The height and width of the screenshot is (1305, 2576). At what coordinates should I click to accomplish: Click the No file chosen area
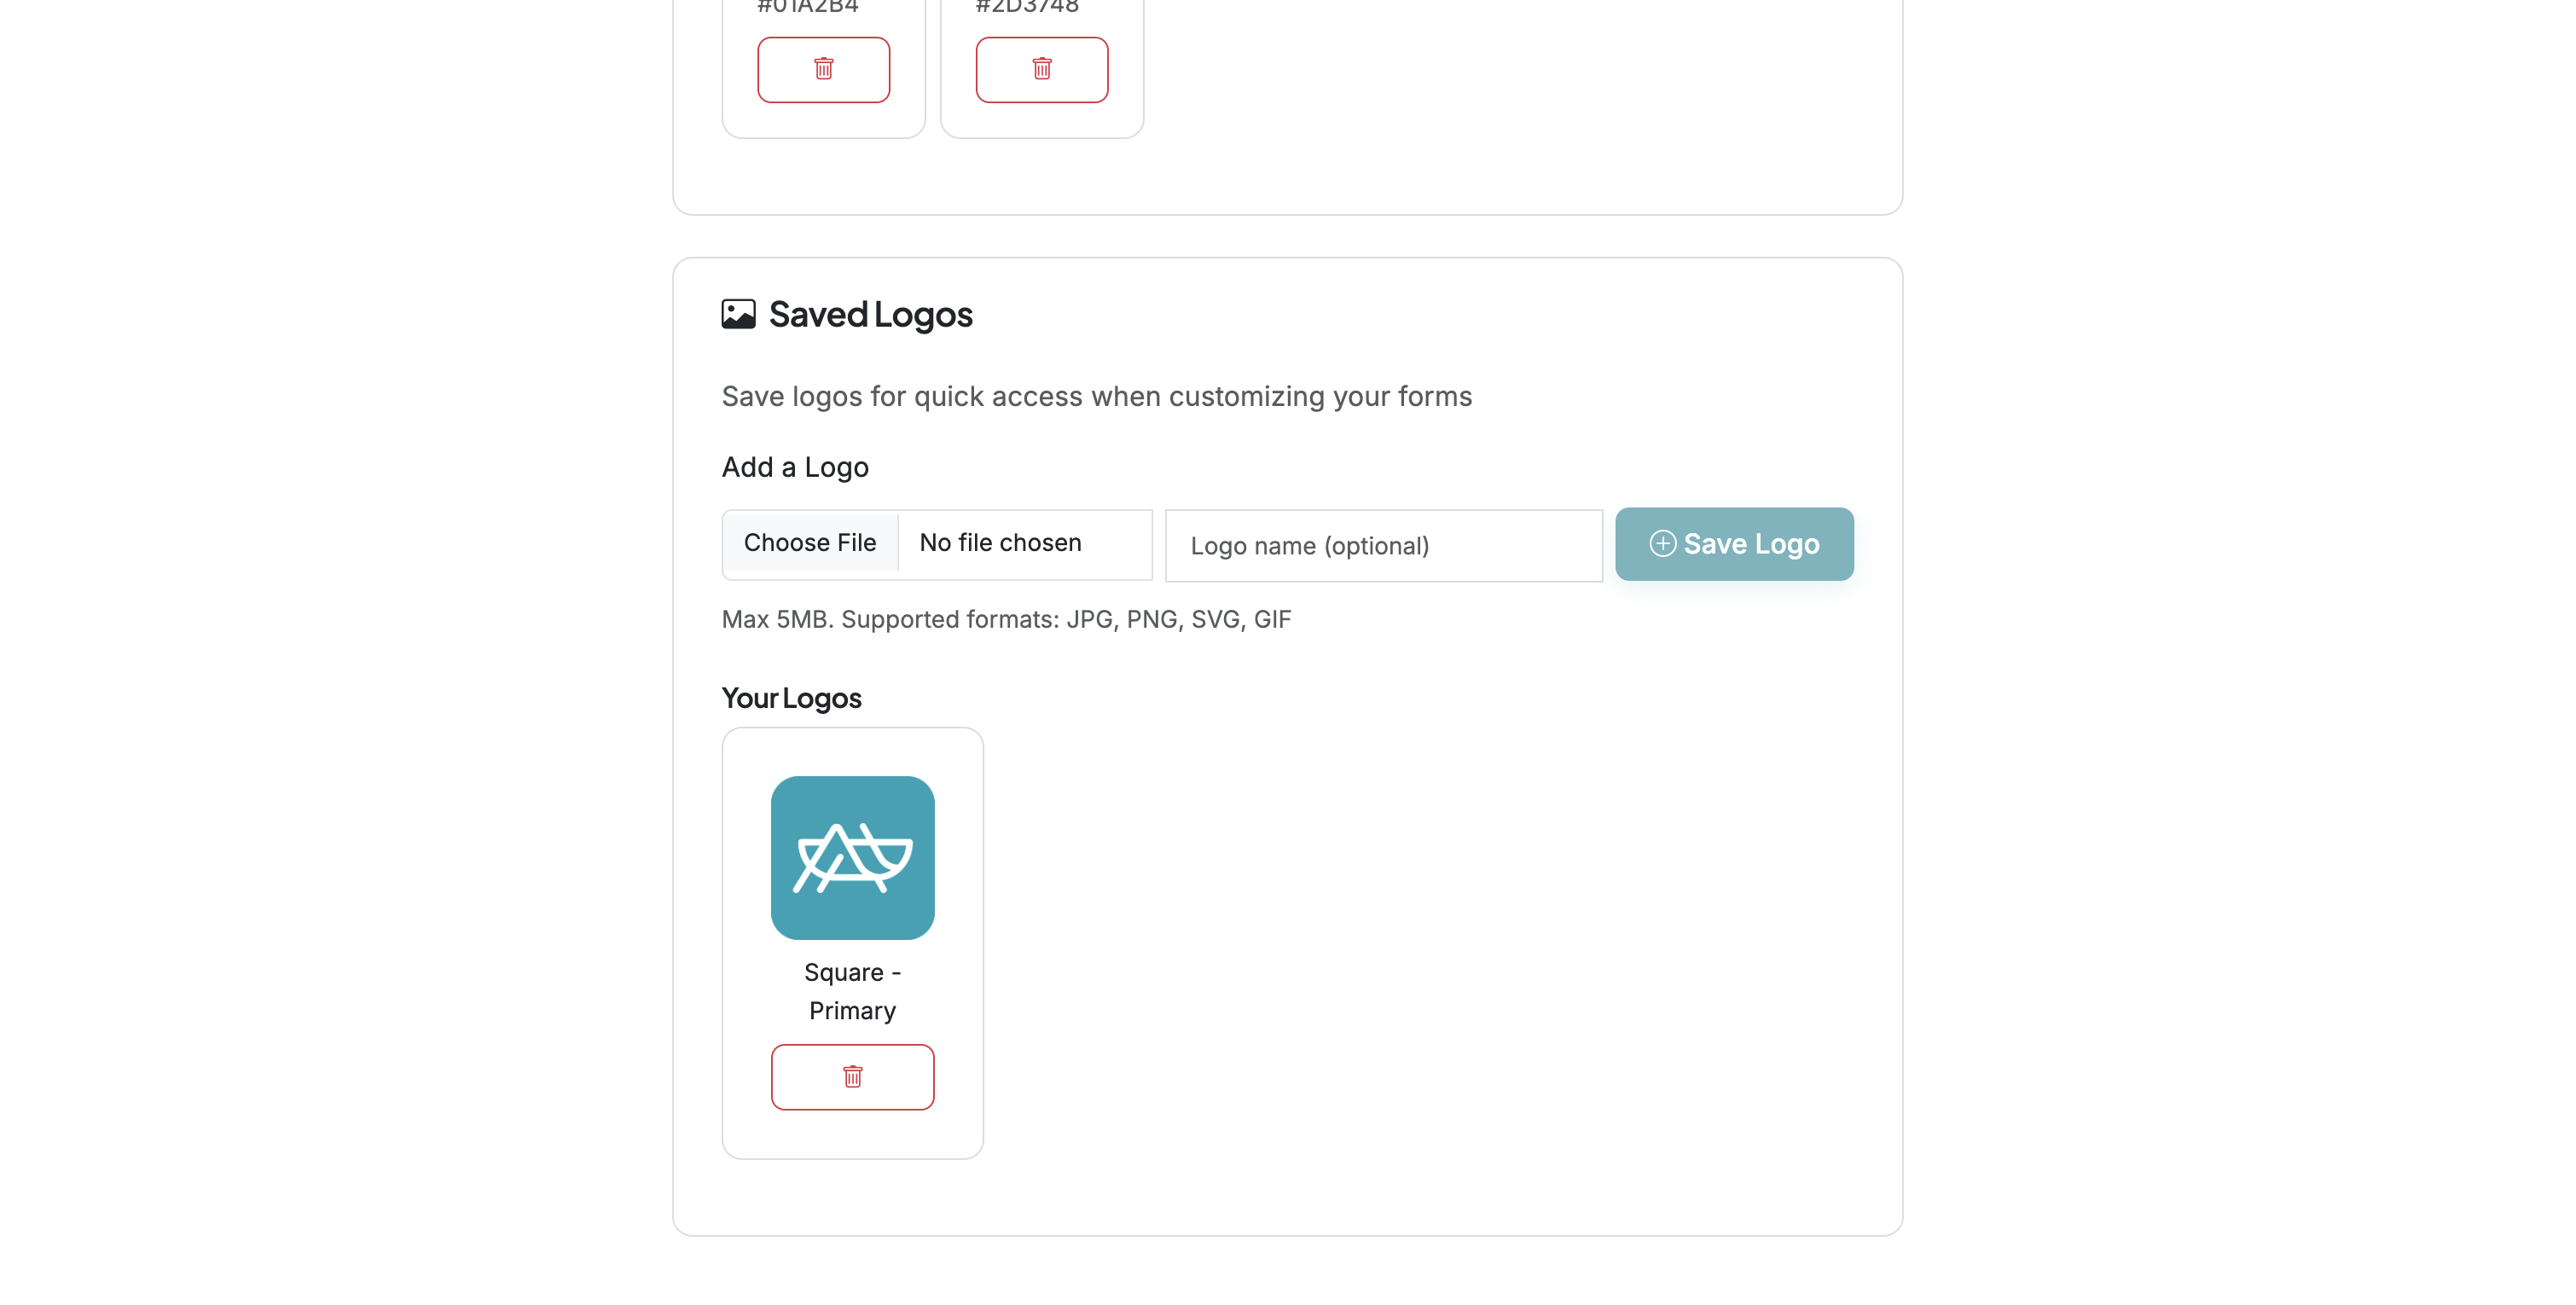tap(1000, 543)
